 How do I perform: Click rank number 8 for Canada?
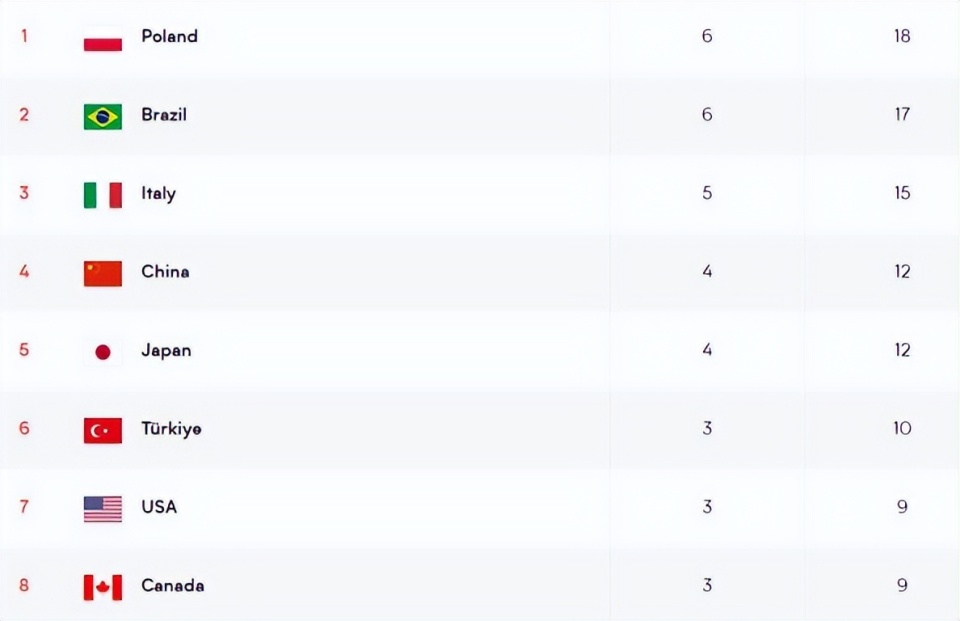24,585
